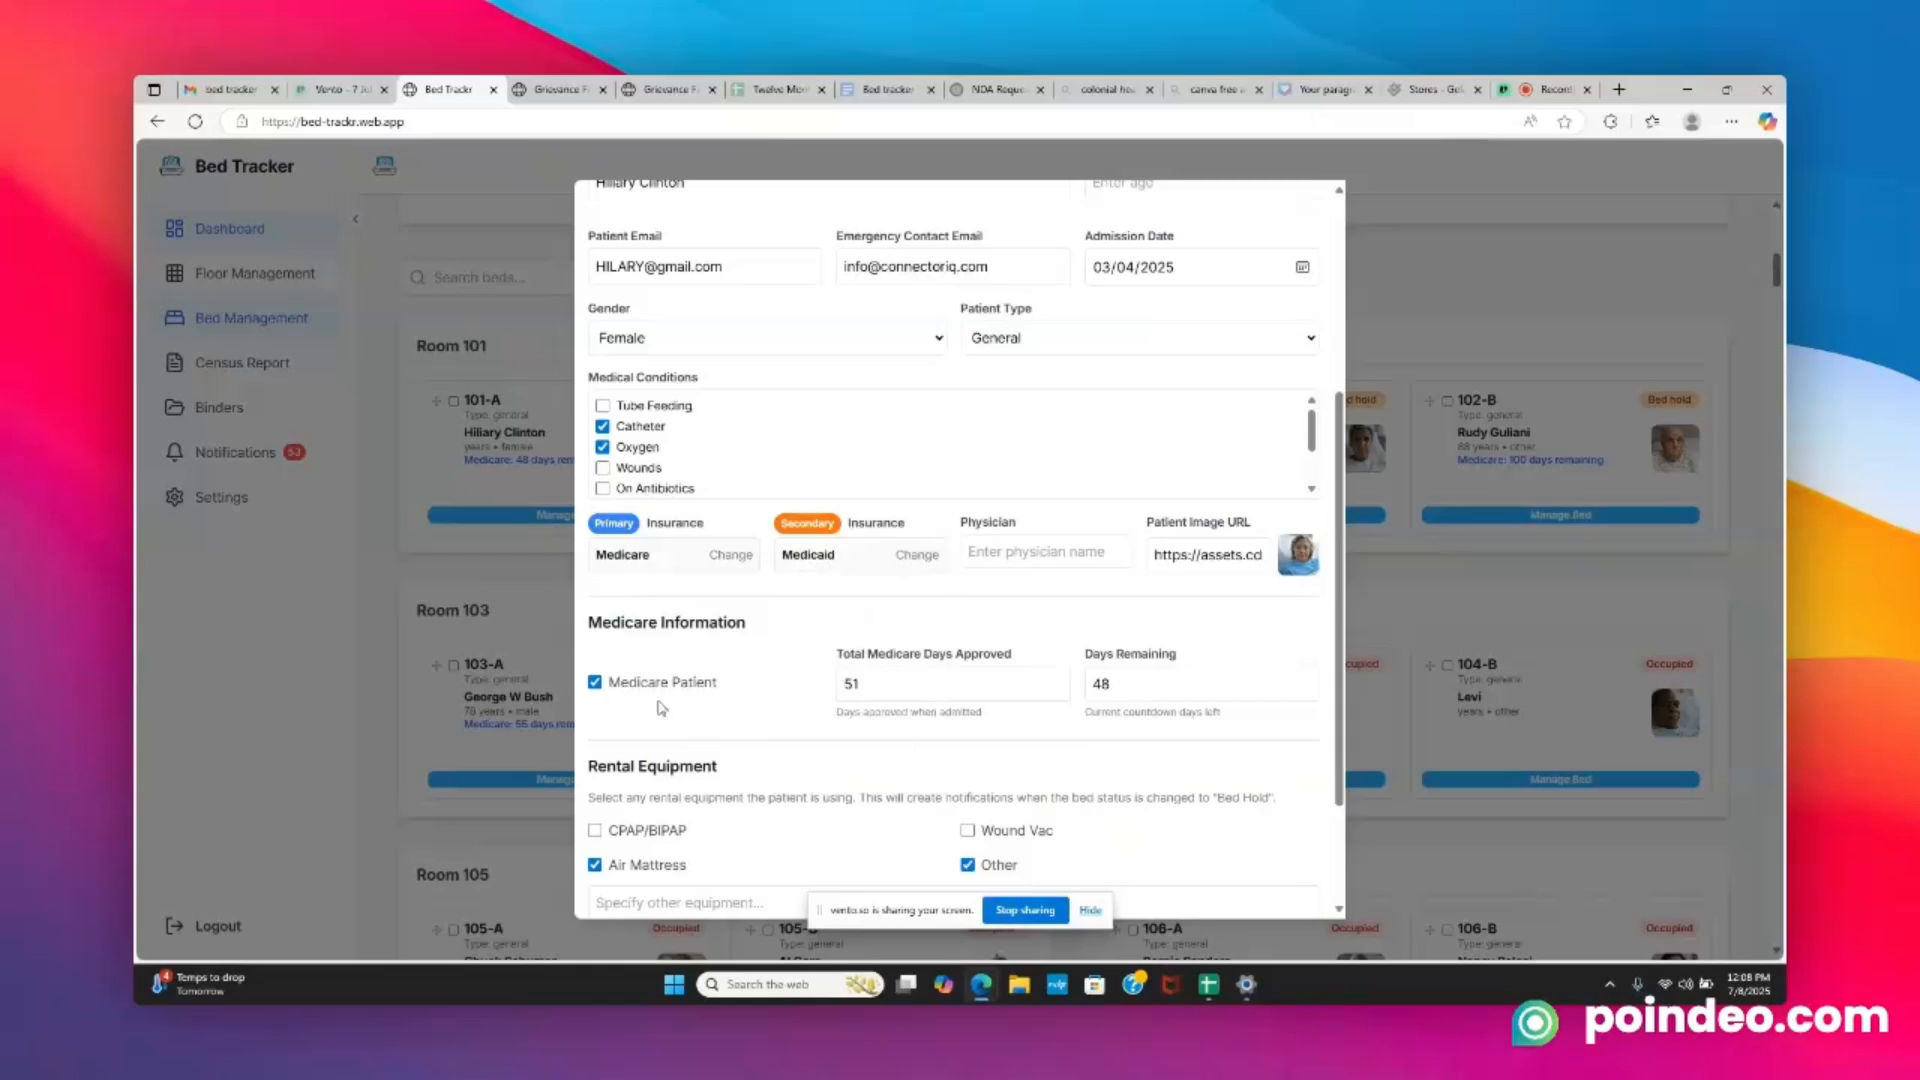This screenshot has width=1920, height=1080.
Task: View the Census Report section
Action: tap(241, 362)
